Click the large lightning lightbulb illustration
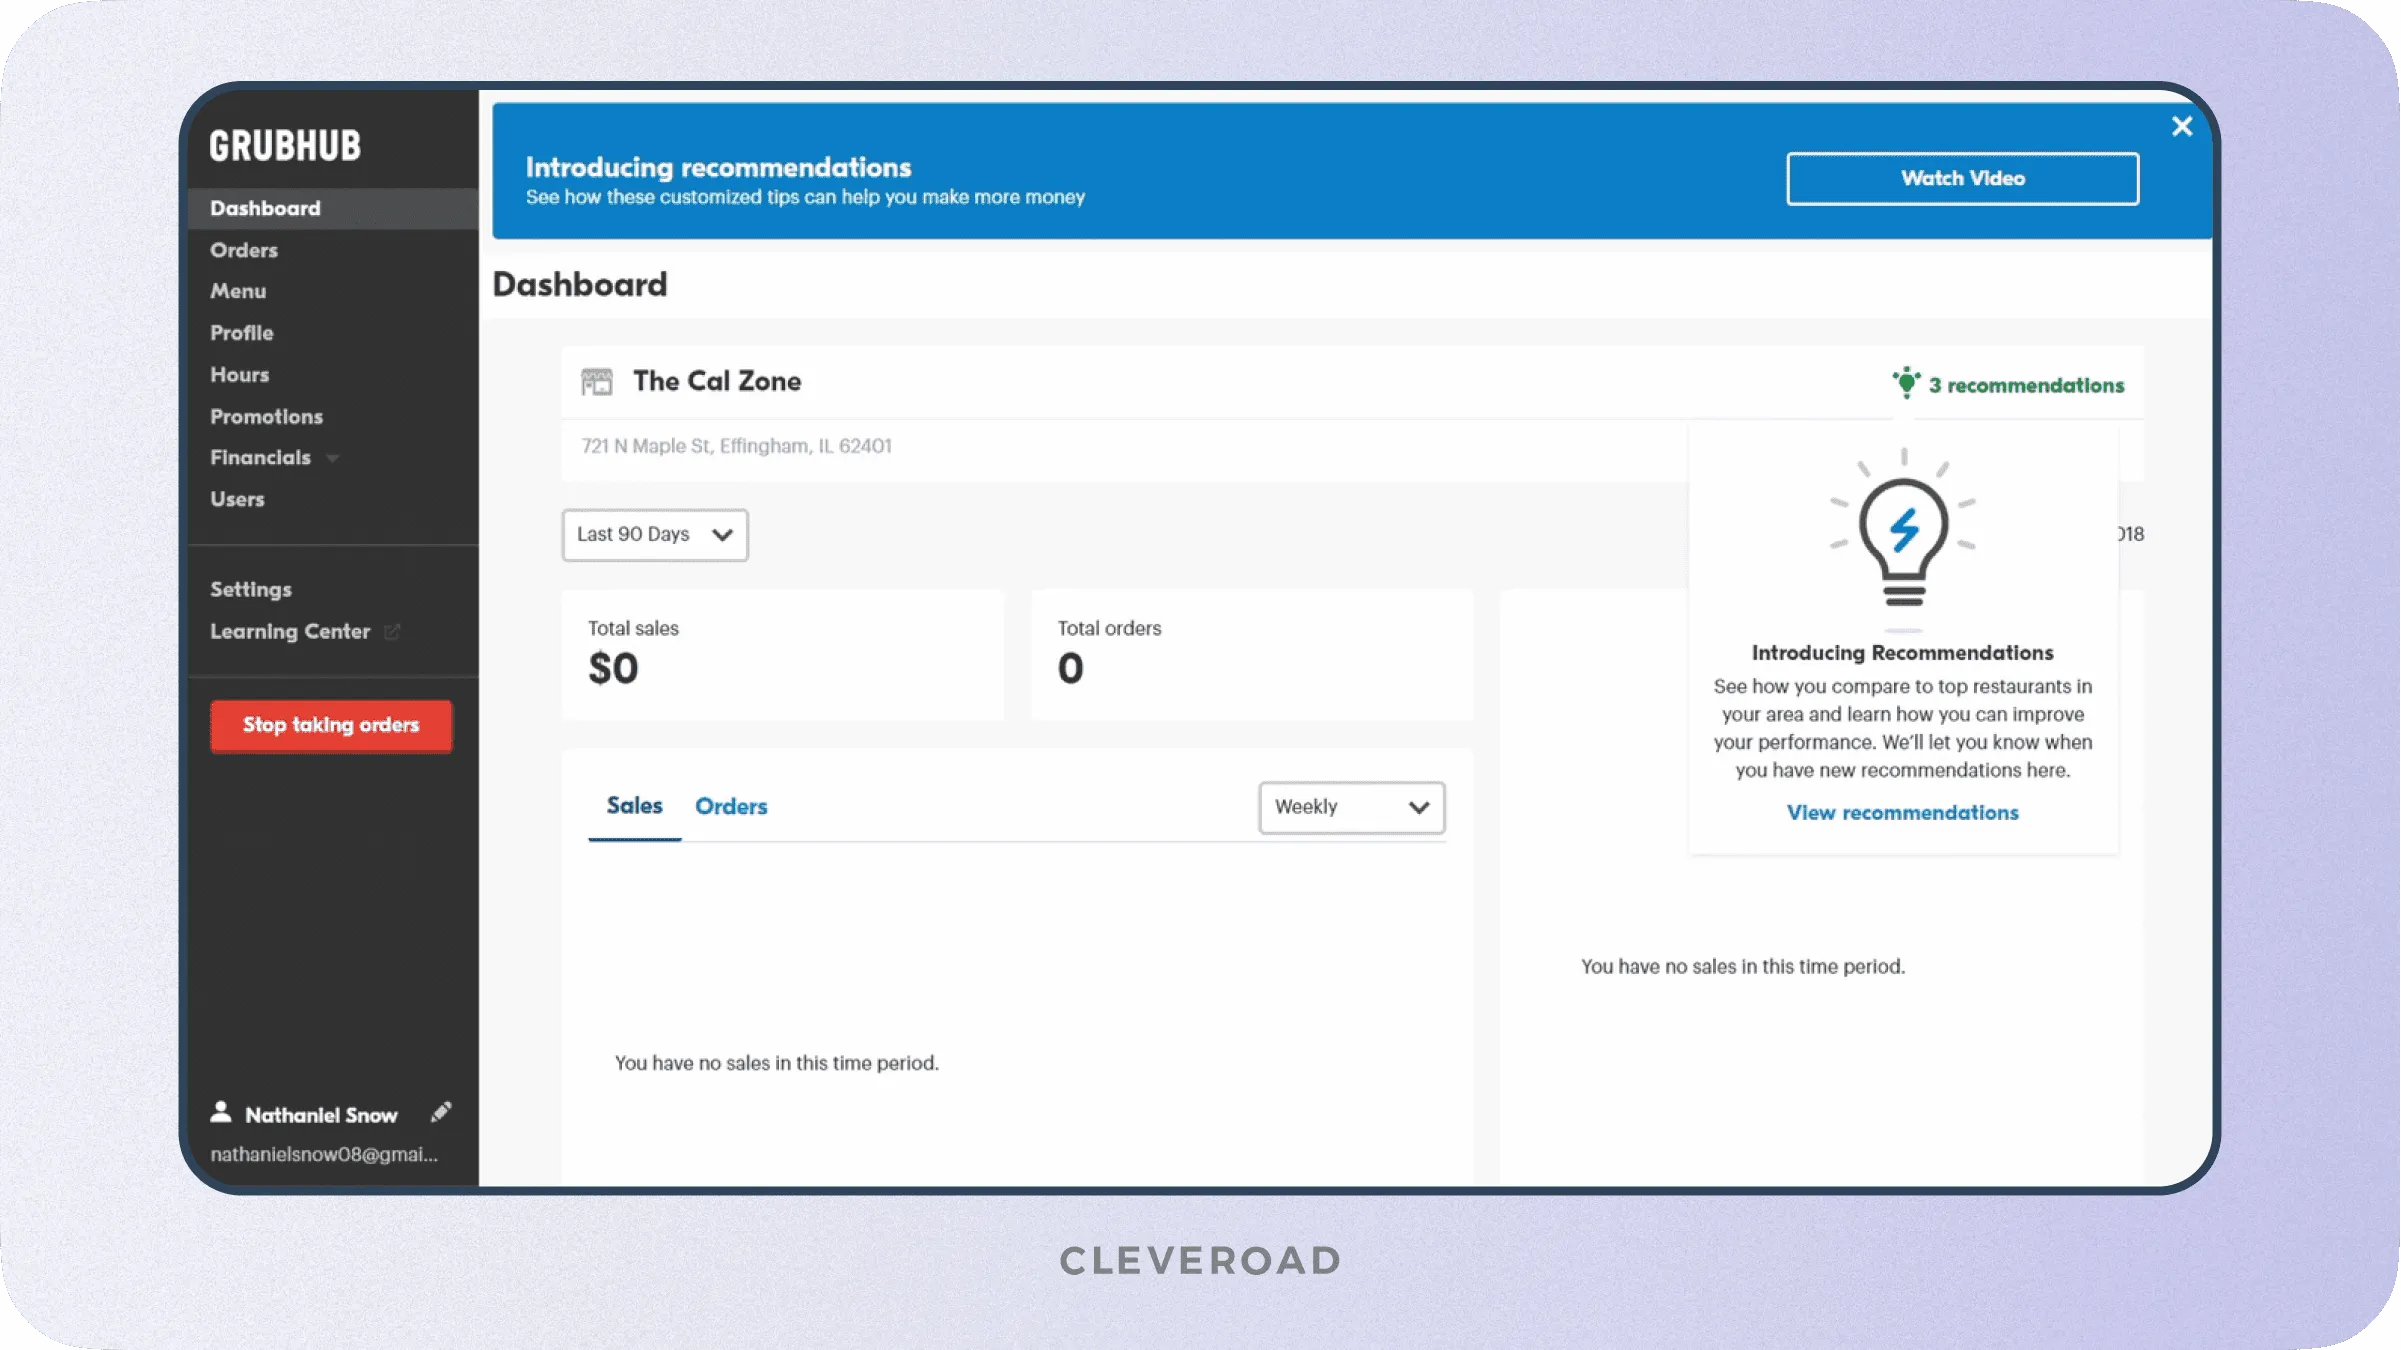This screenshot has height=1350, width=2401. [x=1903, y=530]
